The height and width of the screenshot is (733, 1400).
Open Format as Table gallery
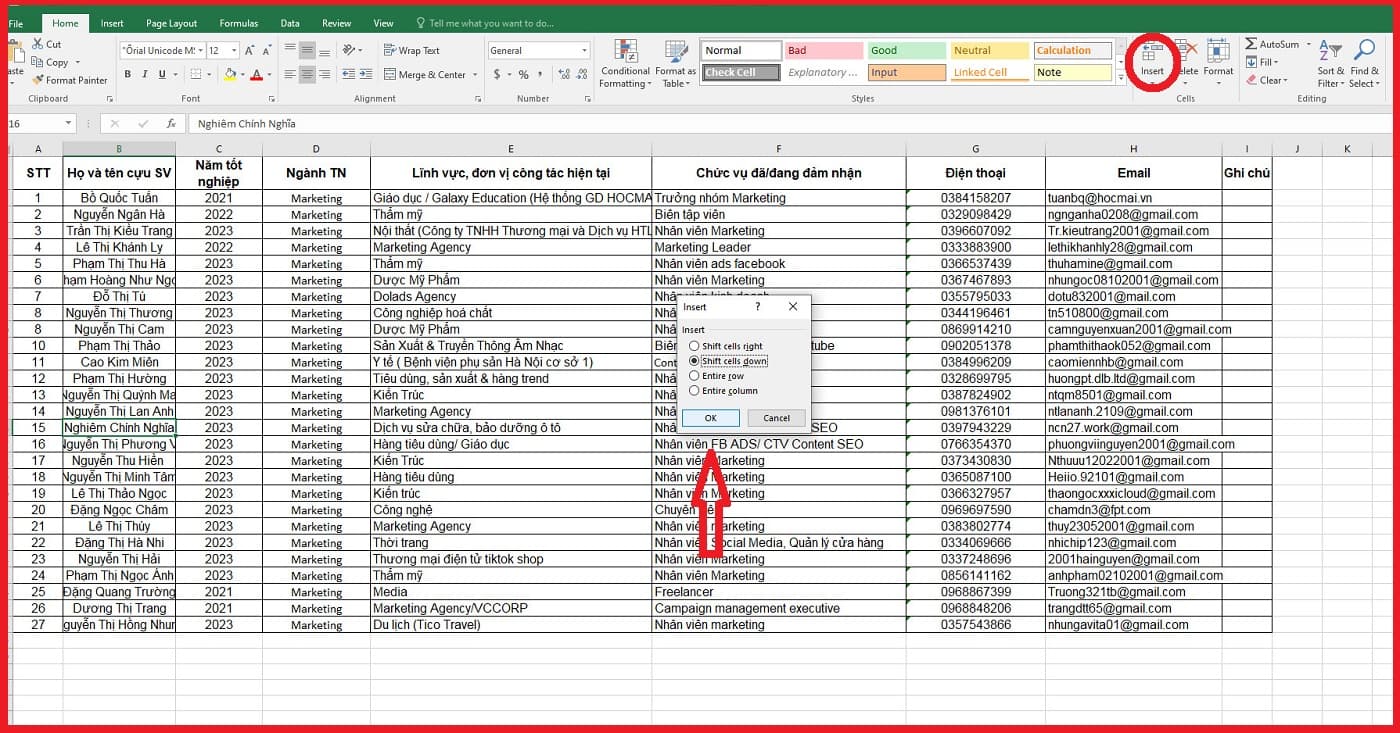[676, 64]
